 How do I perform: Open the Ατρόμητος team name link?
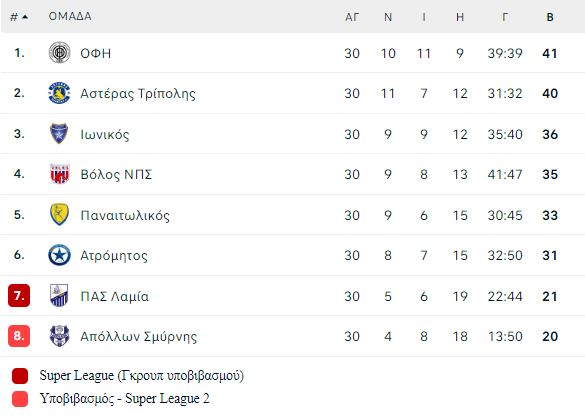(x=114, y=256)
